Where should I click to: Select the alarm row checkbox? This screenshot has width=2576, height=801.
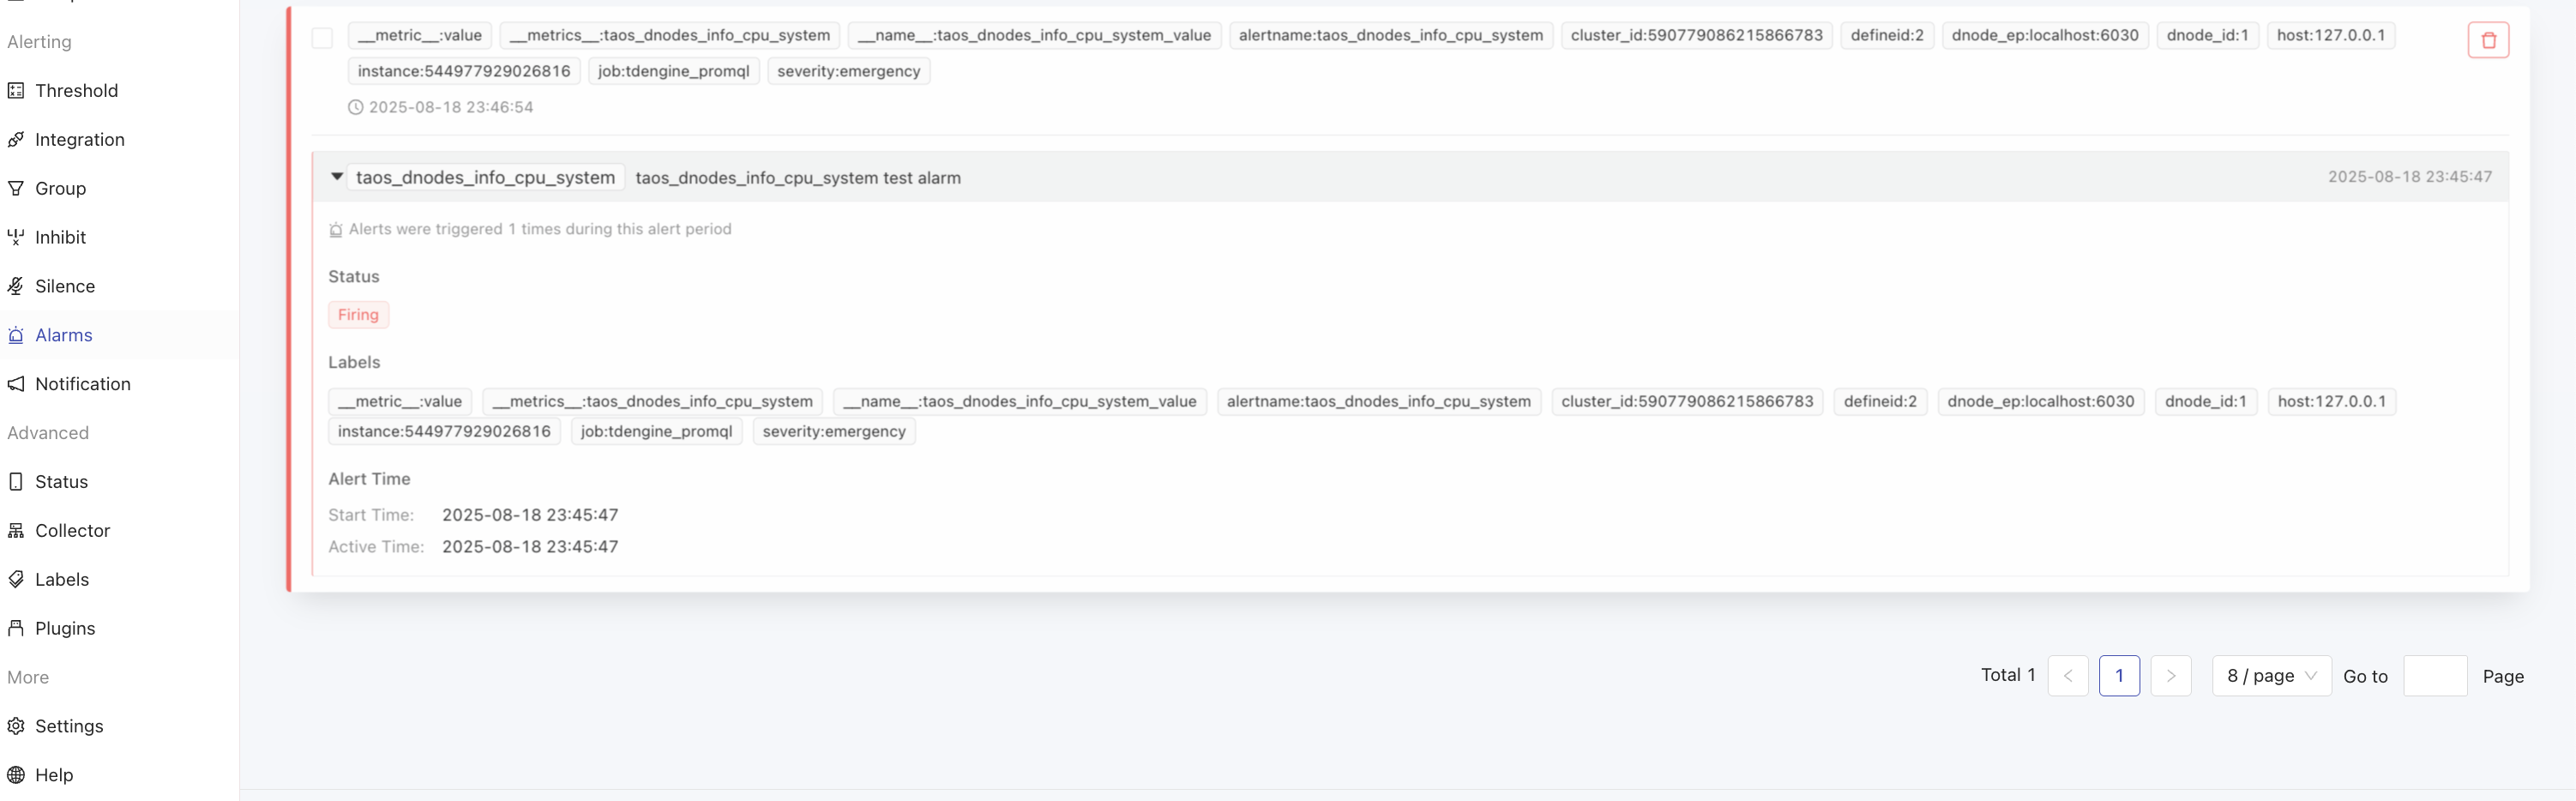pos(322,38)
